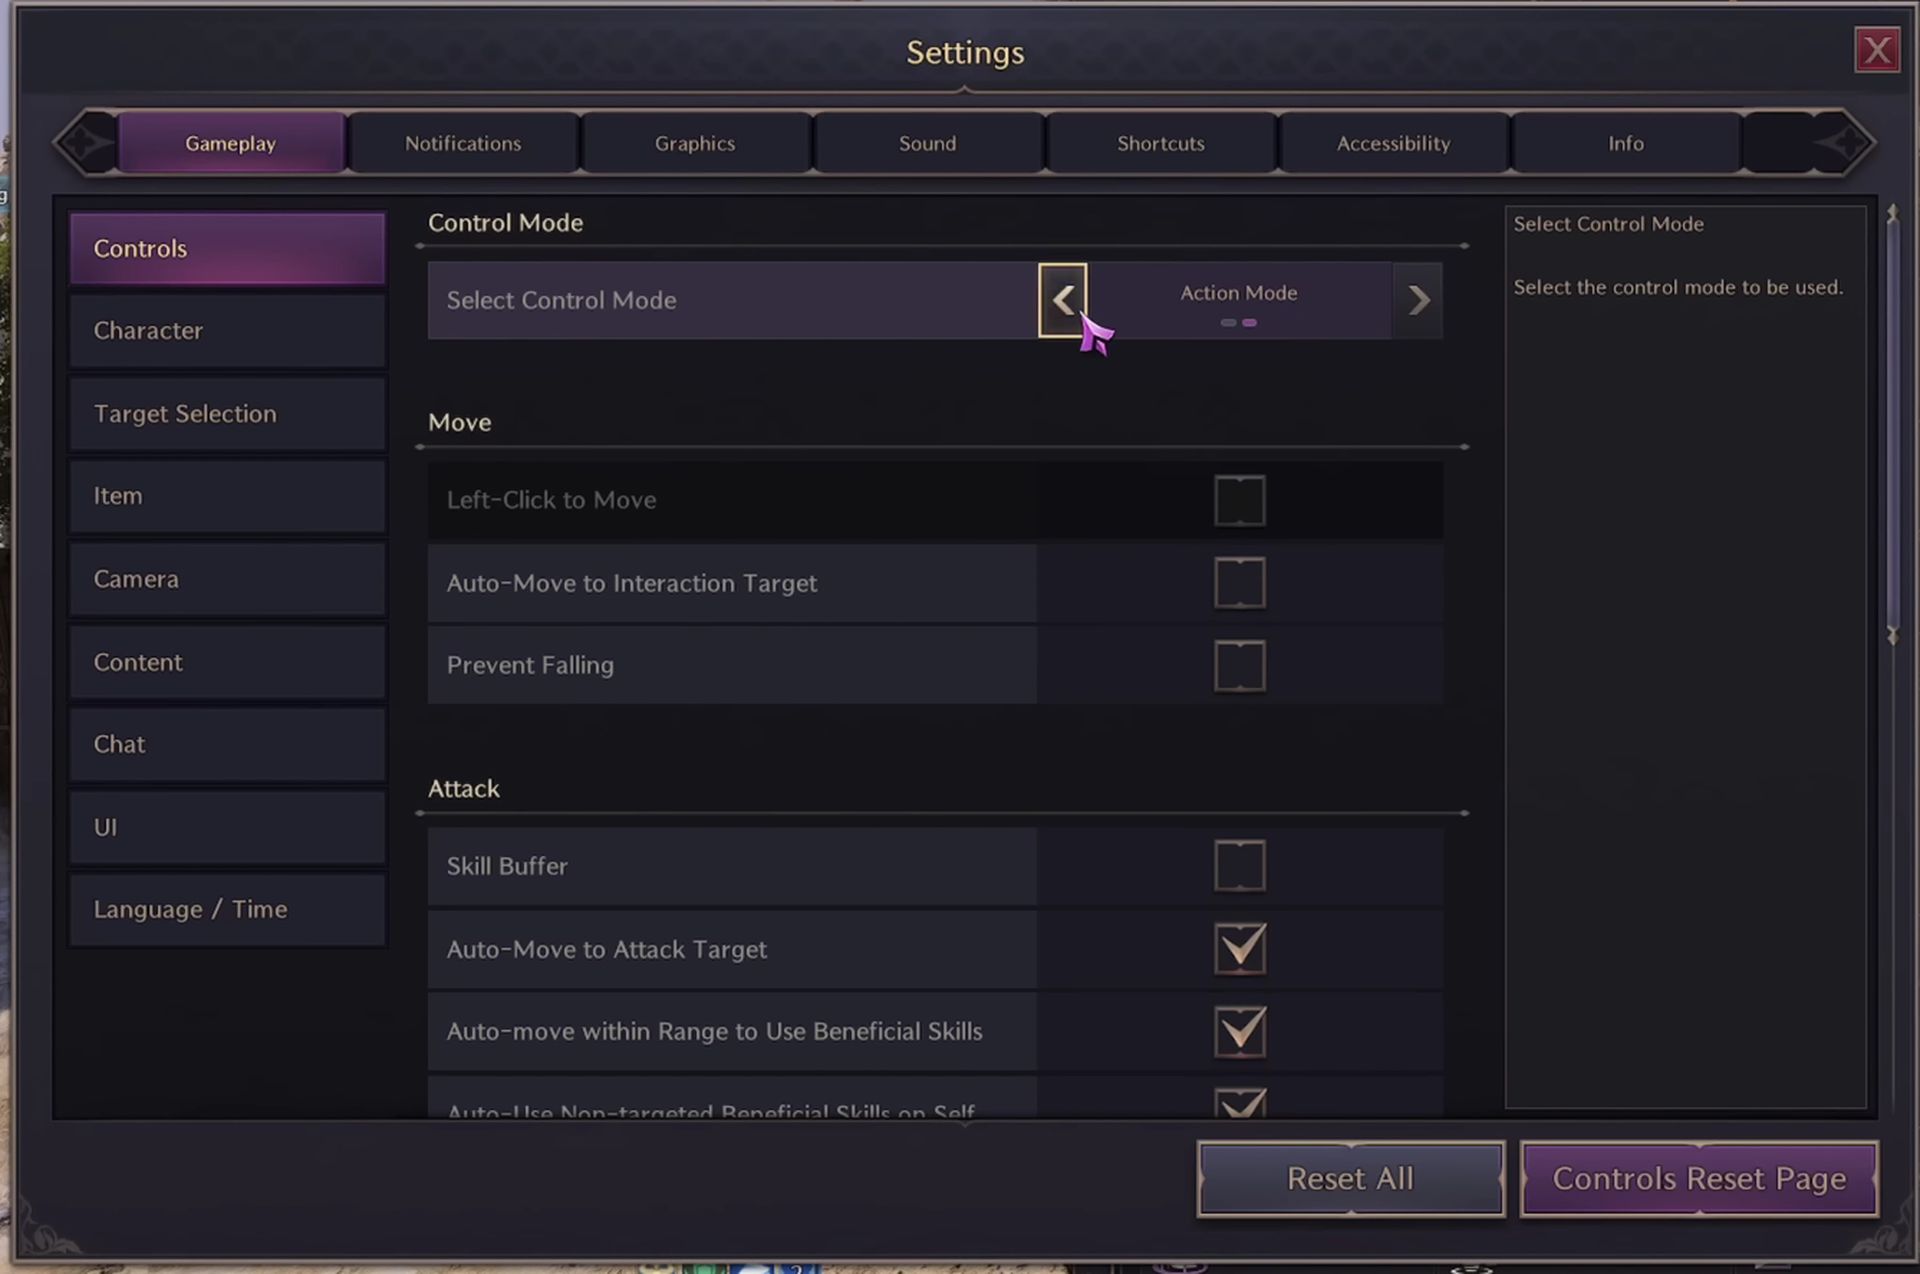The height and width of the screenshot is (1274, 1920).
Task: Click the Controls sidebar icon
Action: click(x=227, y=246)
